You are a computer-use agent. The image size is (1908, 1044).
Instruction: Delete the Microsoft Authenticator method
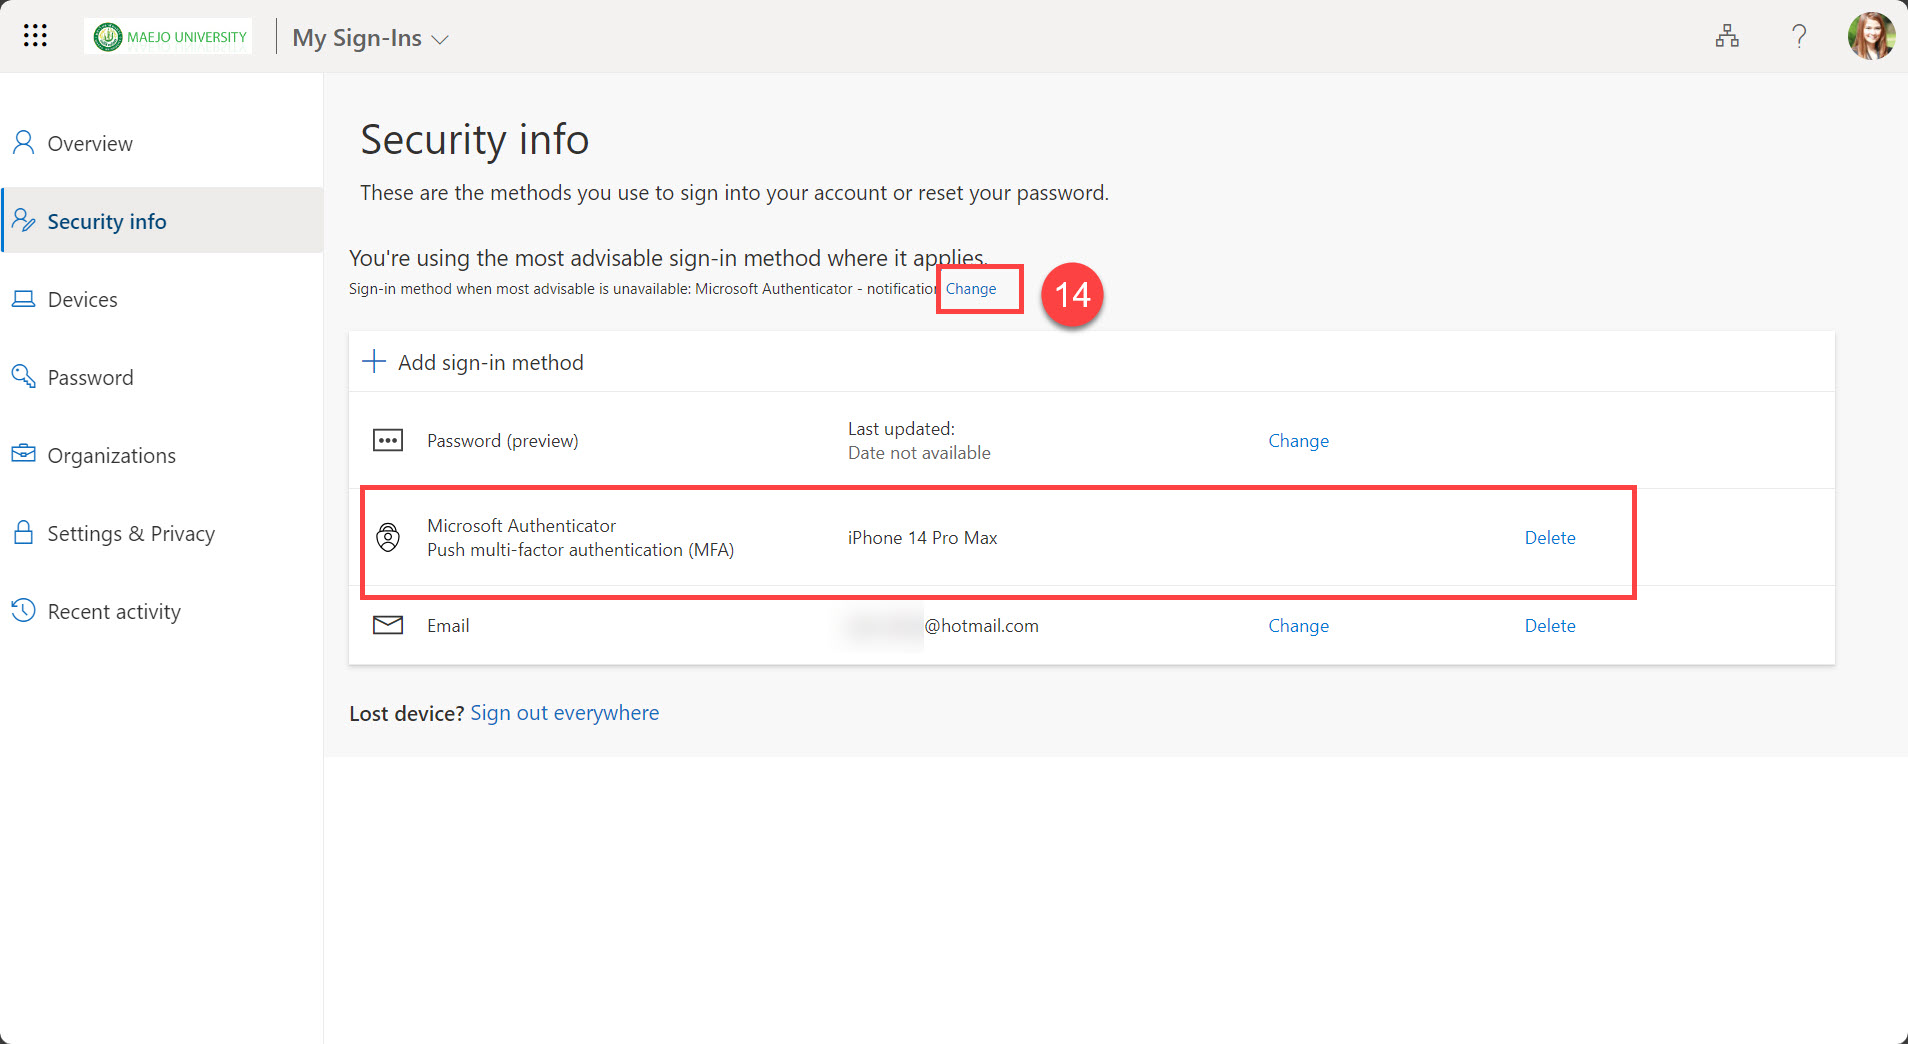1549,538
